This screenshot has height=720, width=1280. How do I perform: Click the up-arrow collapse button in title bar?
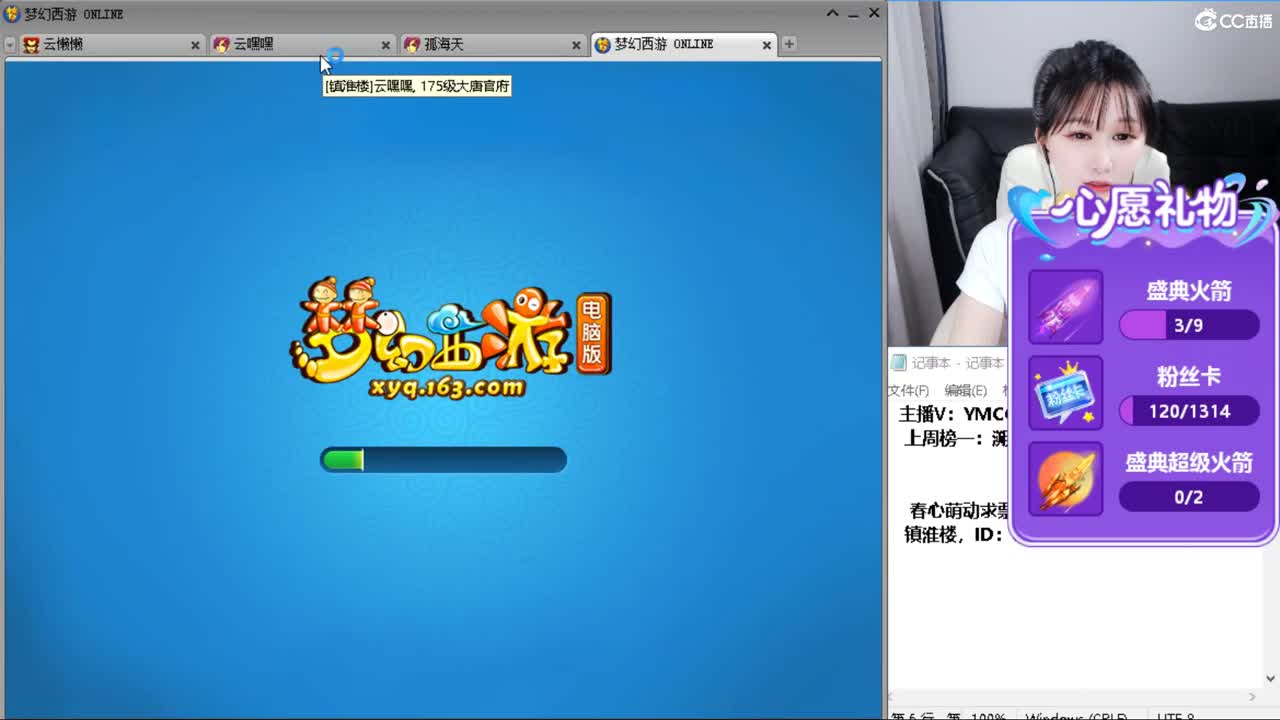(x=832, y=13)
